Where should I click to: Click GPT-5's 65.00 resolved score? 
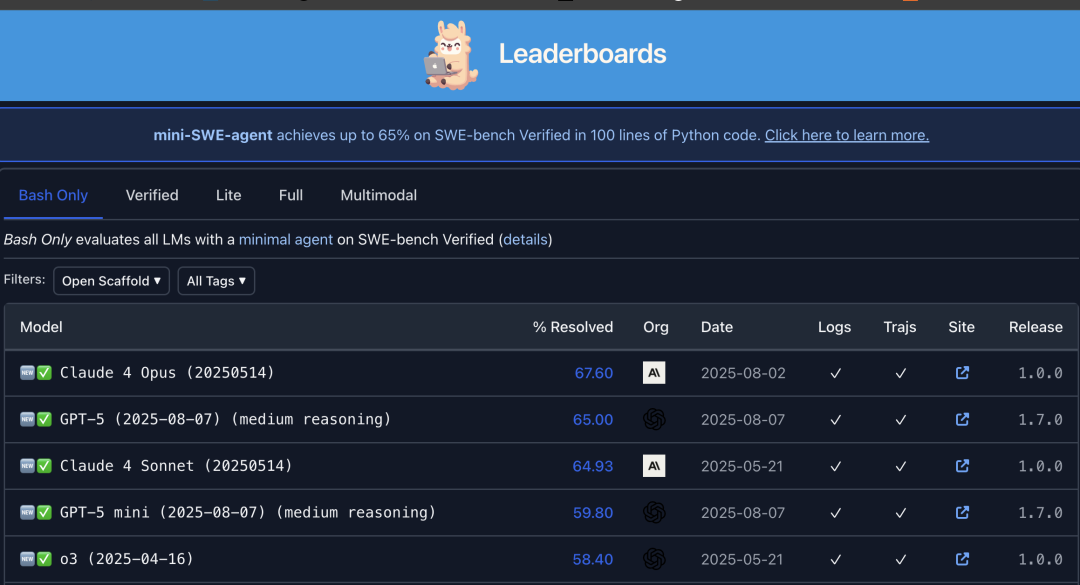point(593,419)
